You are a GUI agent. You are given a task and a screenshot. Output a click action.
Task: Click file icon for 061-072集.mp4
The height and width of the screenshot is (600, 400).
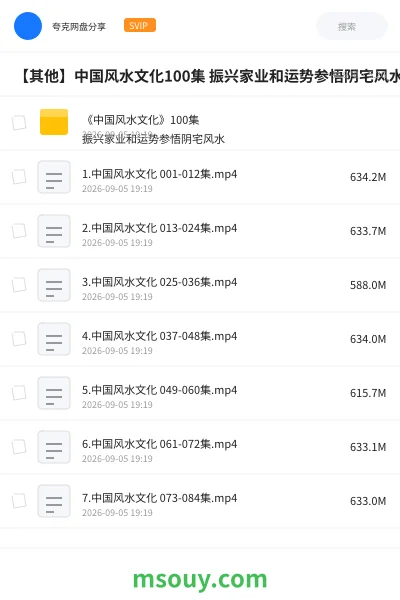click(x=54, y=447)
